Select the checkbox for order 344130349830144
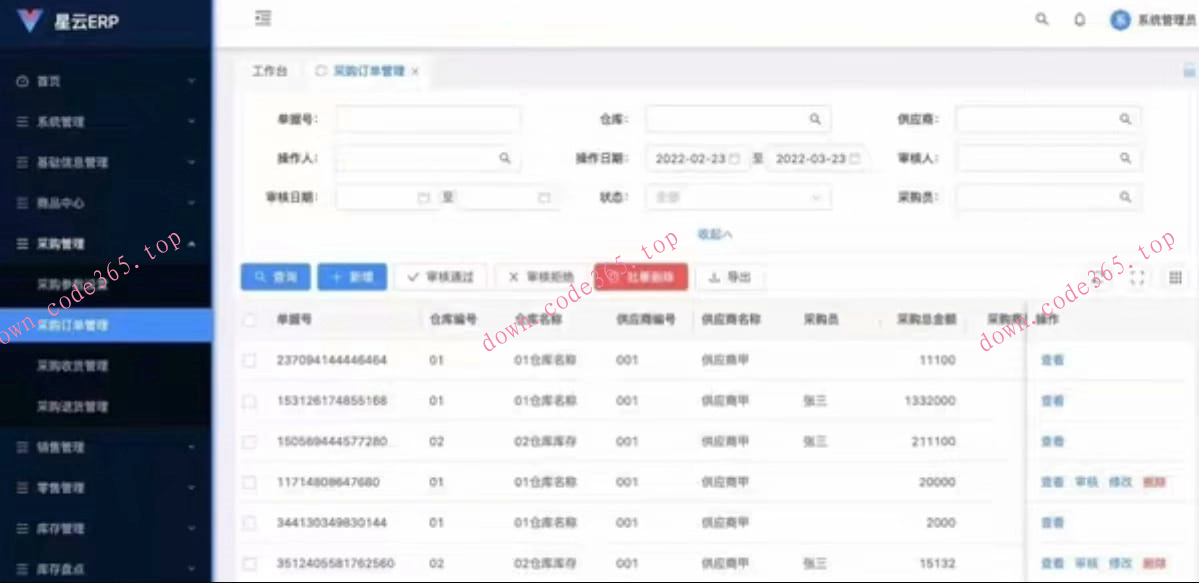The height and width of the screenshot is (583, 1199). click(249, 522)
